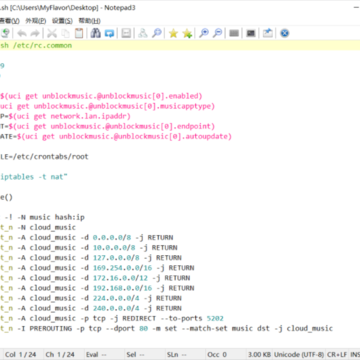Screen dimensions: 360x360
Task: Click the tree structure toolbar icon
Action: [x=143, y=33]
